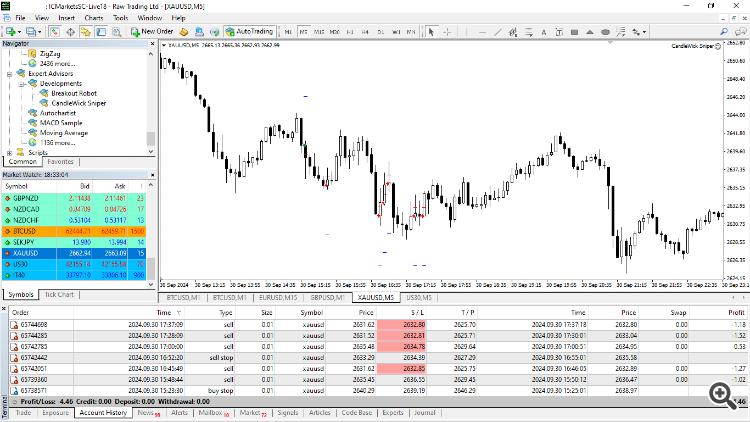
Task: Open the chat bubbles icon
Action: [x=740, y=32]
